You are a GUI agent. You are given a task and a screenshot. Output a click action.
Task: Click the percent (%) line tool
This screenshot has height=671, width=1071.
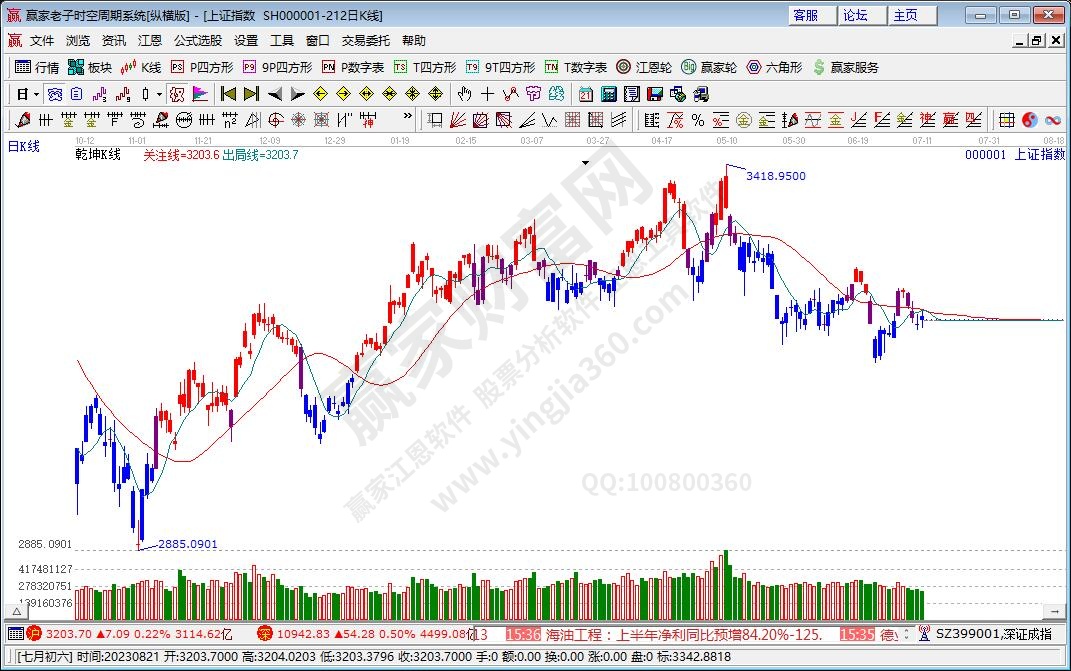(x=697, y=120)
